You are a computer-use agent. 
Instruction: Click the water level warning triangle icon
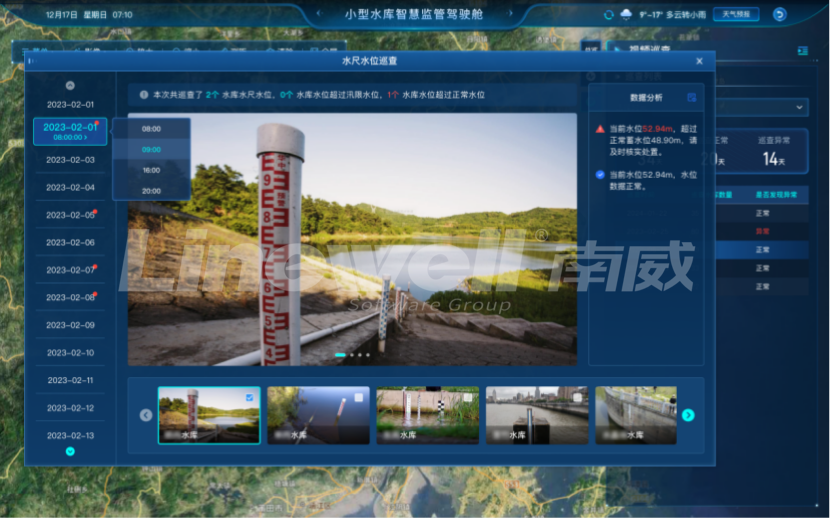tap(600, 129)
